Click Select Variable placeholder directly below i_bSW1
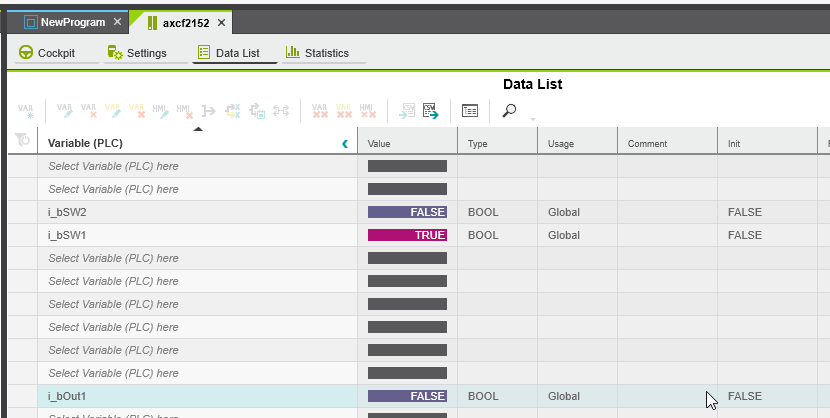Viewport: 830px width, 418px height. tap(113, 258)
